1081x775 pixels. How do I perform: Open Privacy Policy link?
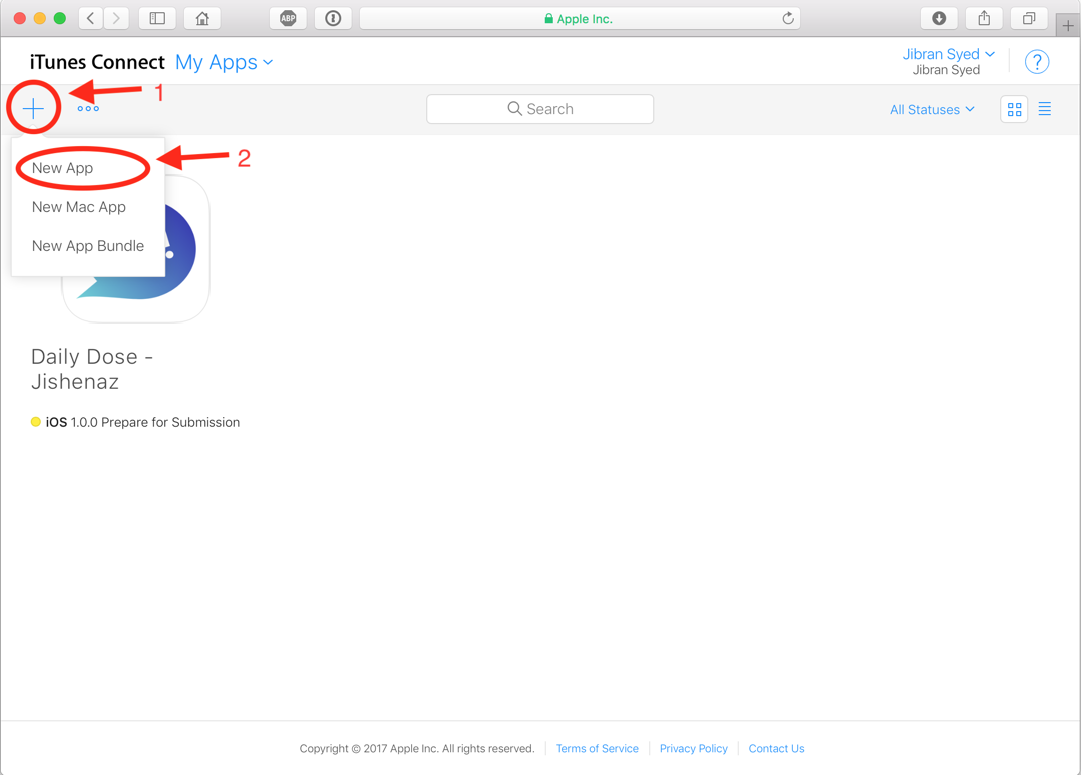click(694, 748)
